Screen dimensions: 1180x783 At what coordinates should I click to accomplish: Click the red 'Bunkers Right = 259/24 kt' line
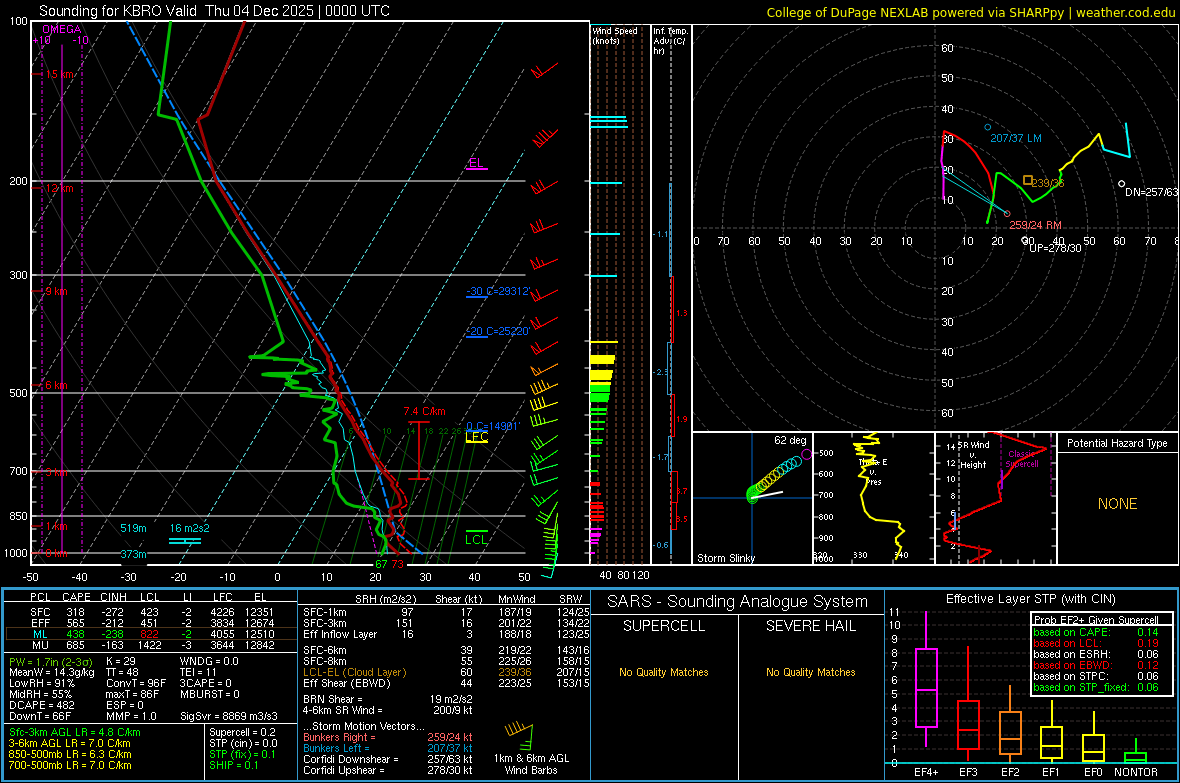[x=388, y=737]
